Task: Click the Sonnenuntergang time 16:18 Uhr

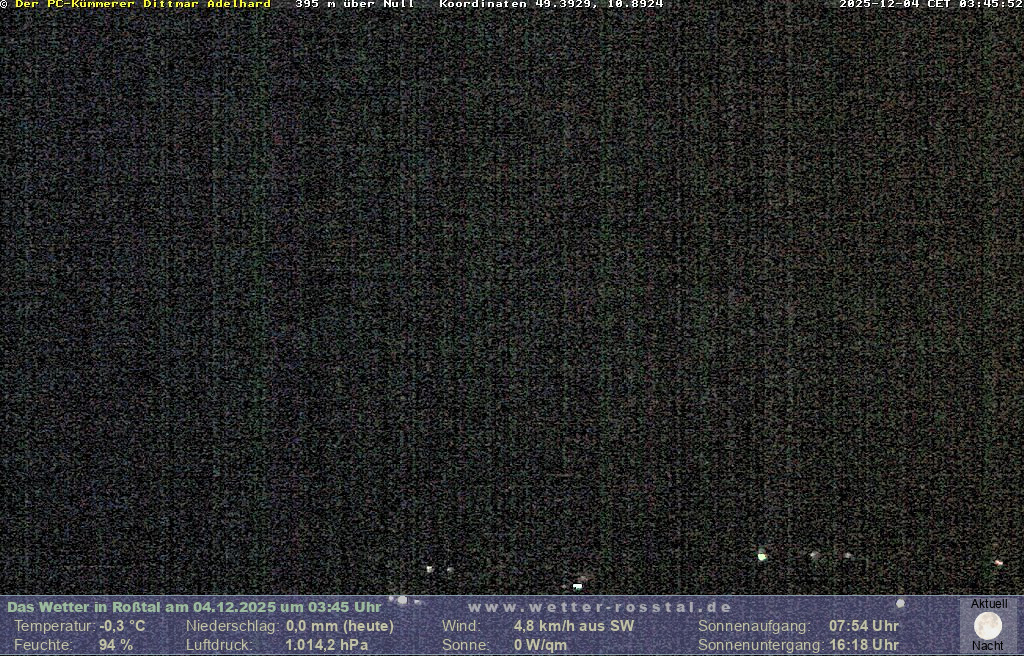Action: [863, 645]
